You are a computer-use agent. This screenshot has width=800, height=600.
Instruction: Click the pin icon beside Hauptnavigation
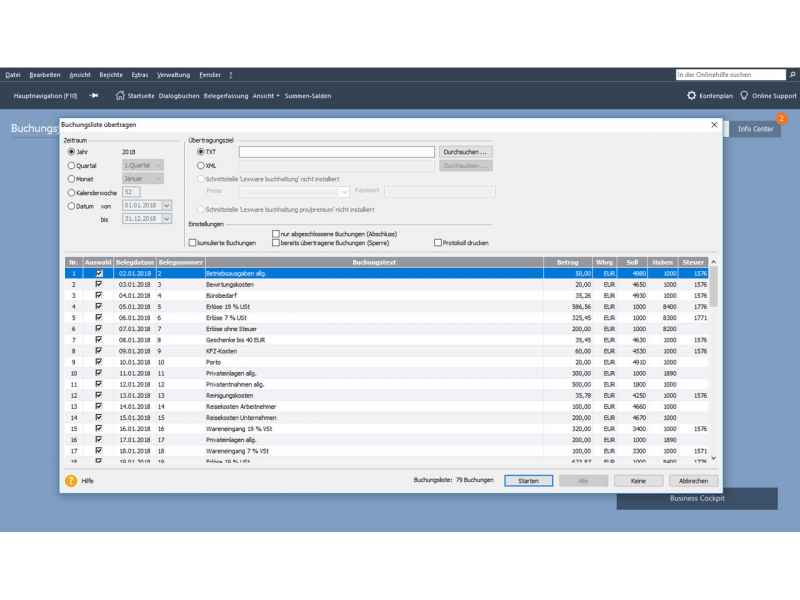coord(94,96)
